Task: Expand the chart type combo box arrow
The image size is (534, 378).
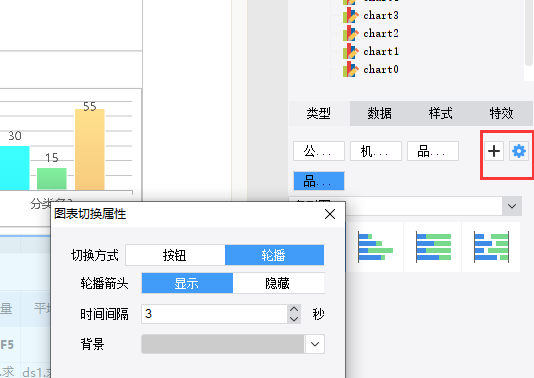Action: (512, 206)
